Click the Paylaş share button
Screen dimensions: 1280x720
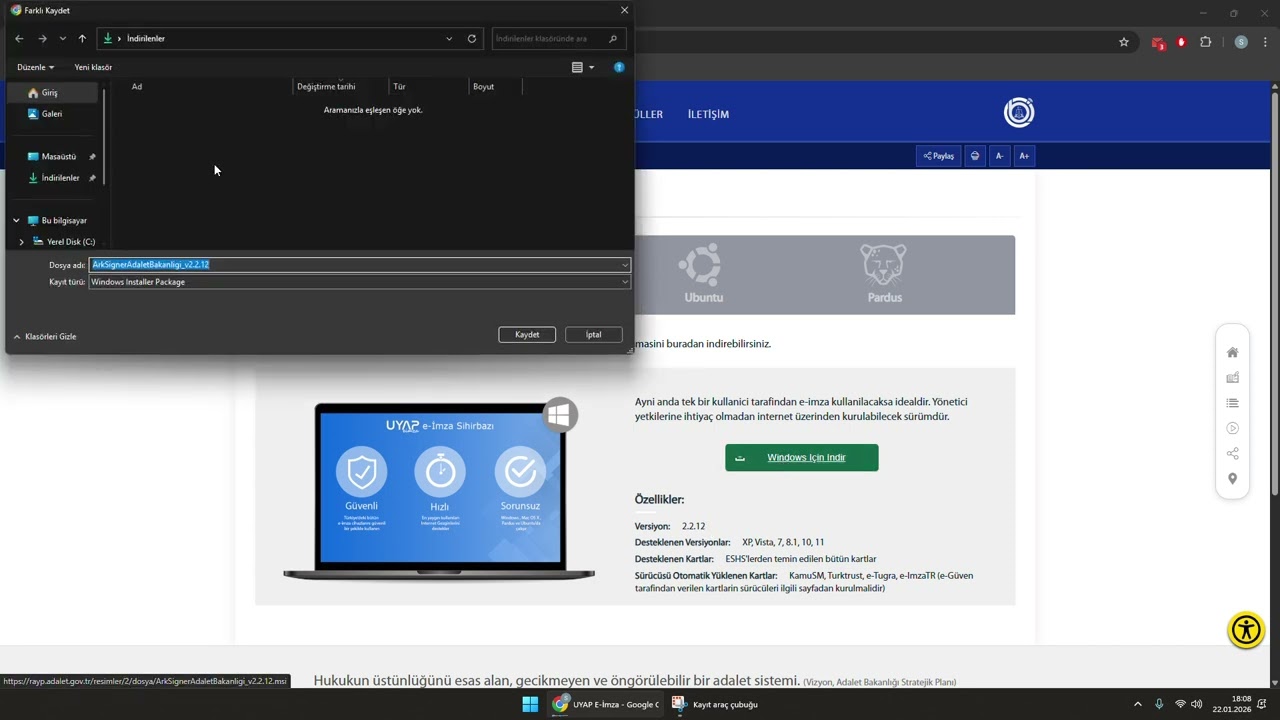point(938,156)
